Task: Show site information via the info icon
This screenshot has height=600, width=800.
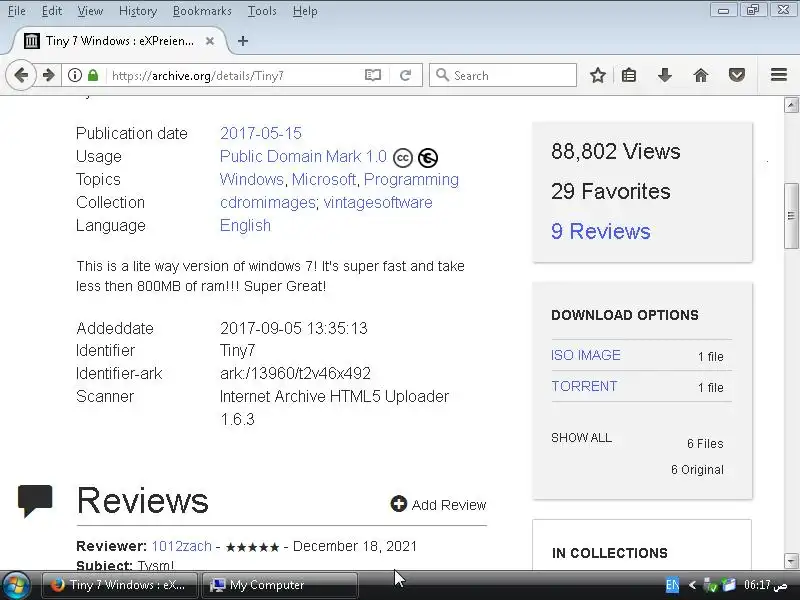Action: point(74,76)
